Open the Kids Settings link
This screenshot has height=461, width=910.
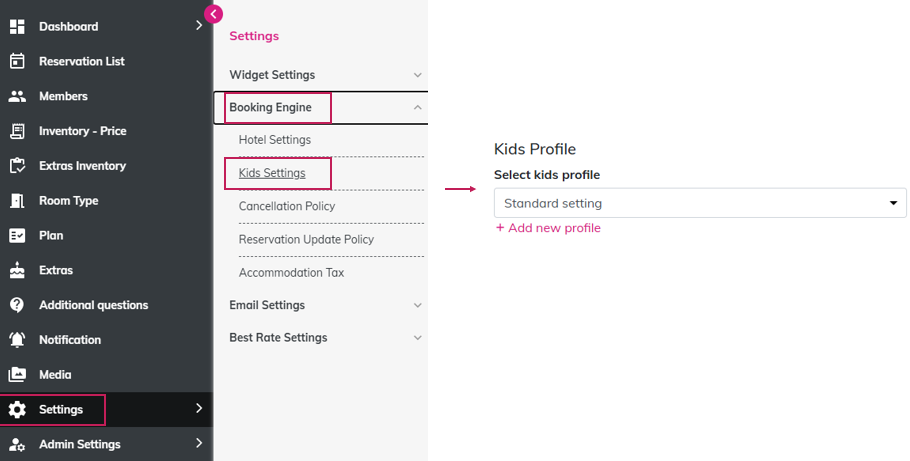coord(272,173)
